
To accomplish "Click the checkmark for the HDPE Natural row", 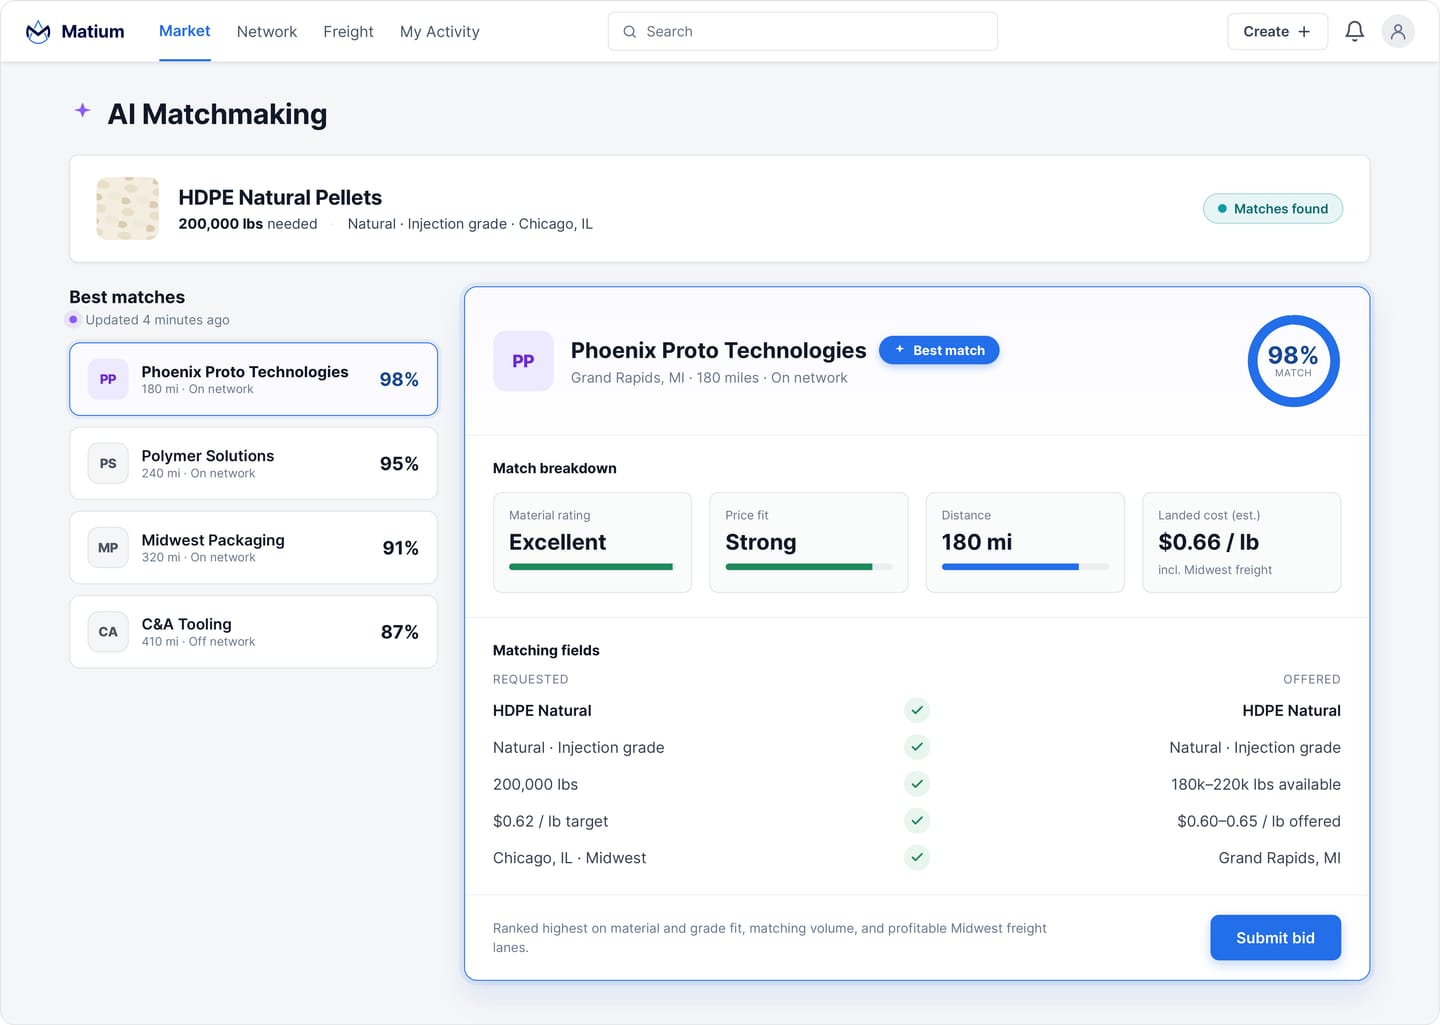I will coord(917,710).
